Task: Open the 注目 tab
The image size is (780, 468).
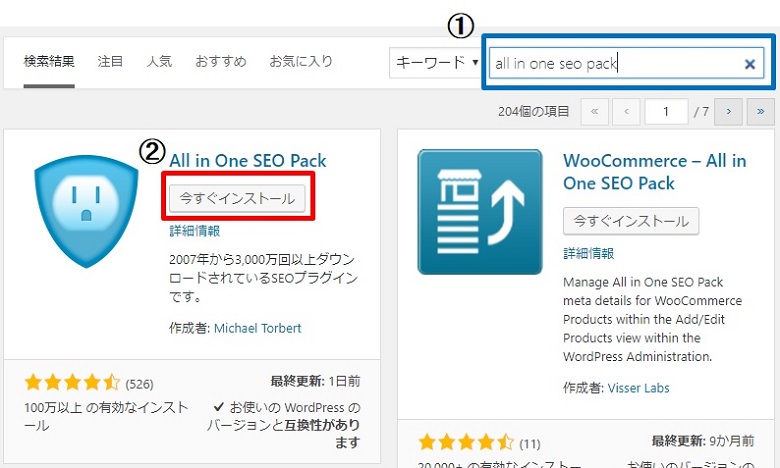Action: pos(110,62)
